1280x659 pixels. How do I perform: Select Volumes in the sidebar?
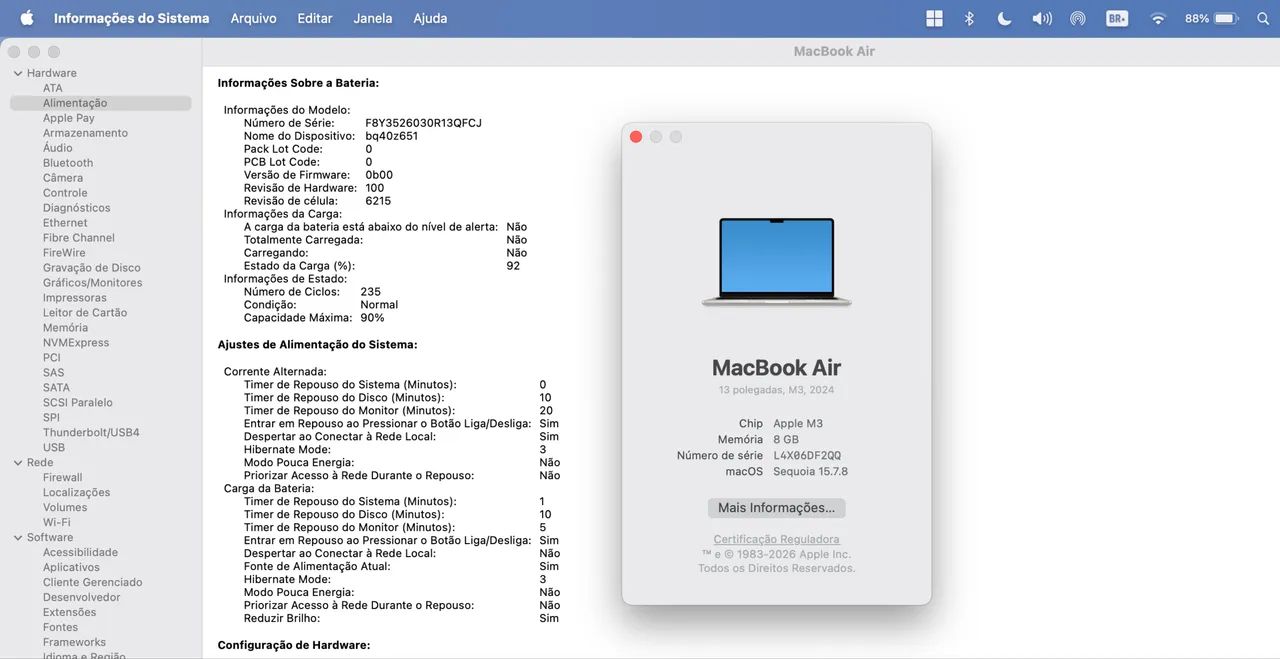point(65,508)
